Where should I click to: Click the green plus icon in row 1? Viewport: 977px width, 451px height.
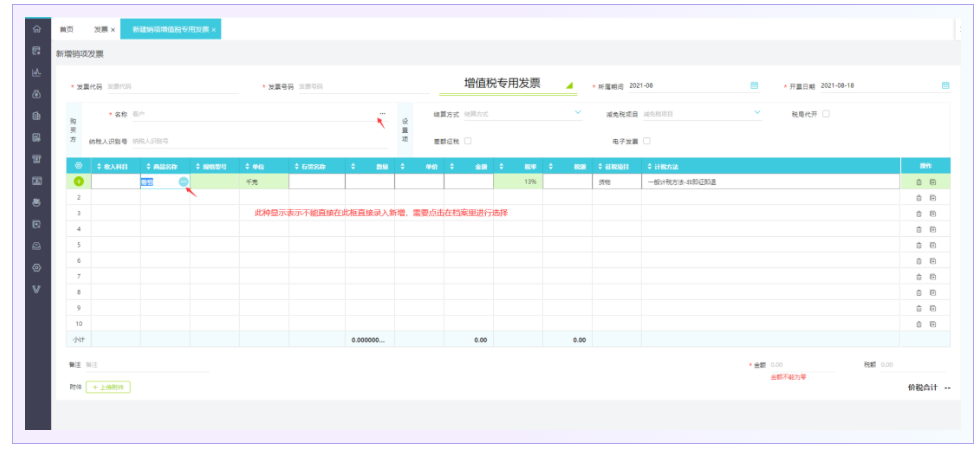[x=79, y=182]
